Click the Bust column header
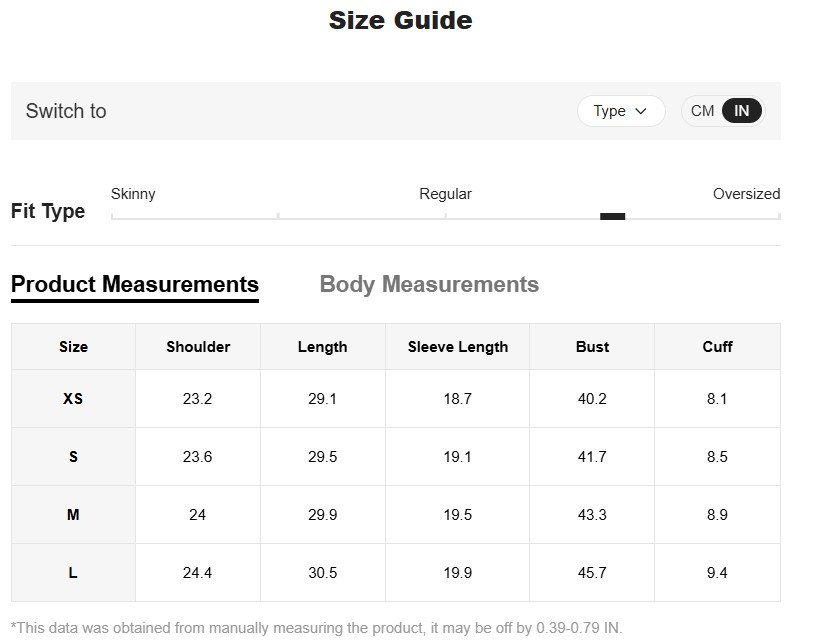The height and width of the screenshot is (643, 835). [x=592, y=347]
